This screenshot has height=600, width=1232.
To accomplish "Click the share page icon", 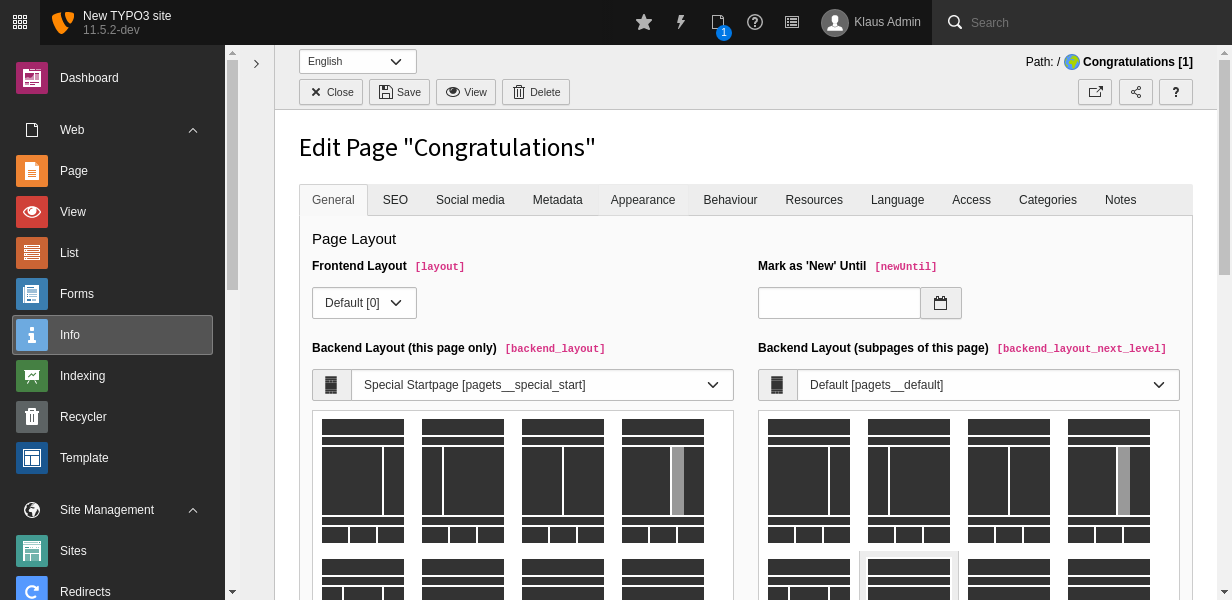I will click(1136, 92).
